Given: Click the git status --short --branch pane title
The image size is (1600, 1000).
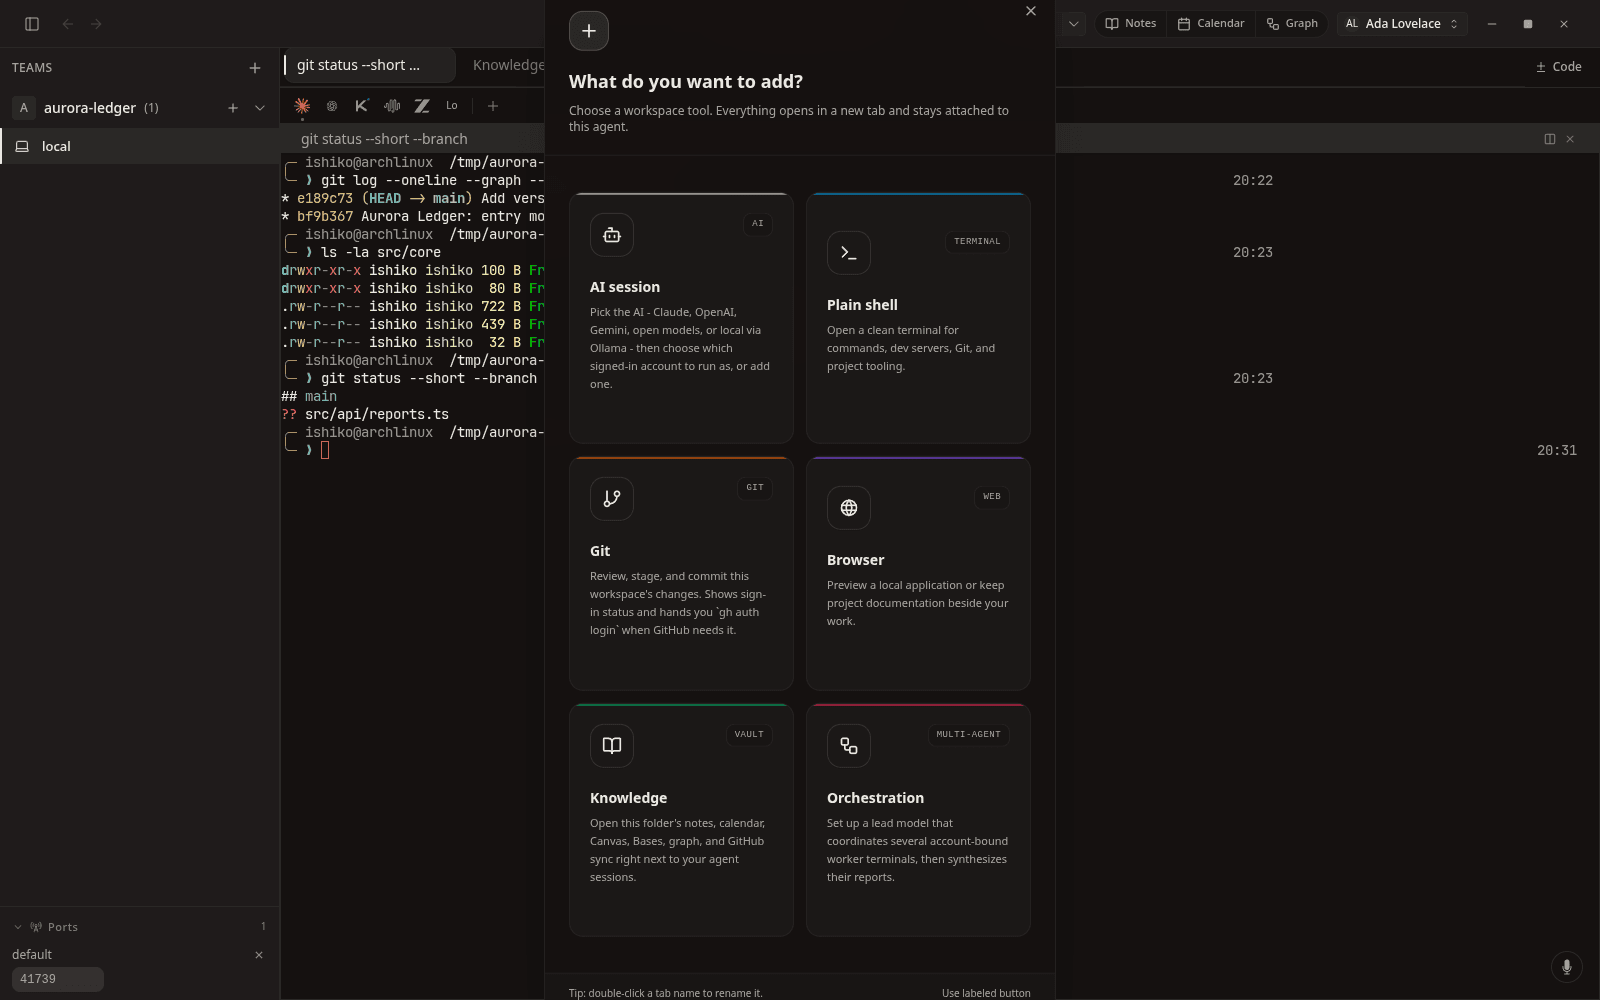Looking at the screenshot, I should point(384,139).
